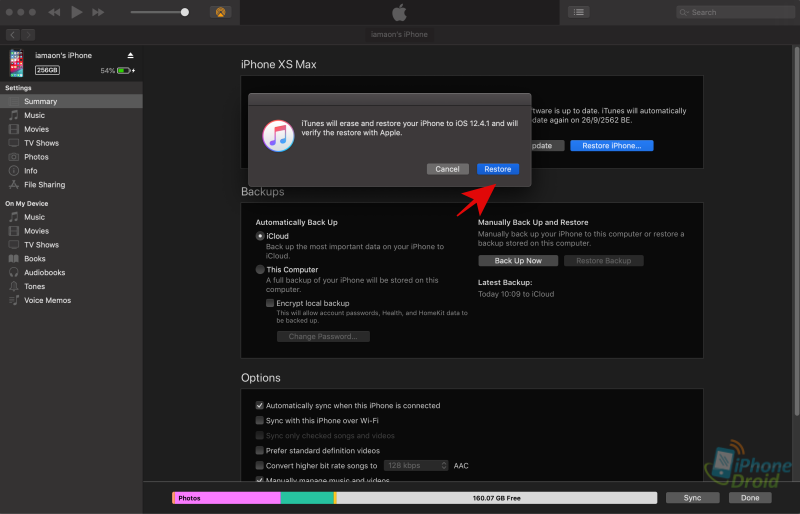Toggle Prefer standard definition videos
Image resolution: width=800 pixels, height=514 pixels.
260,450
